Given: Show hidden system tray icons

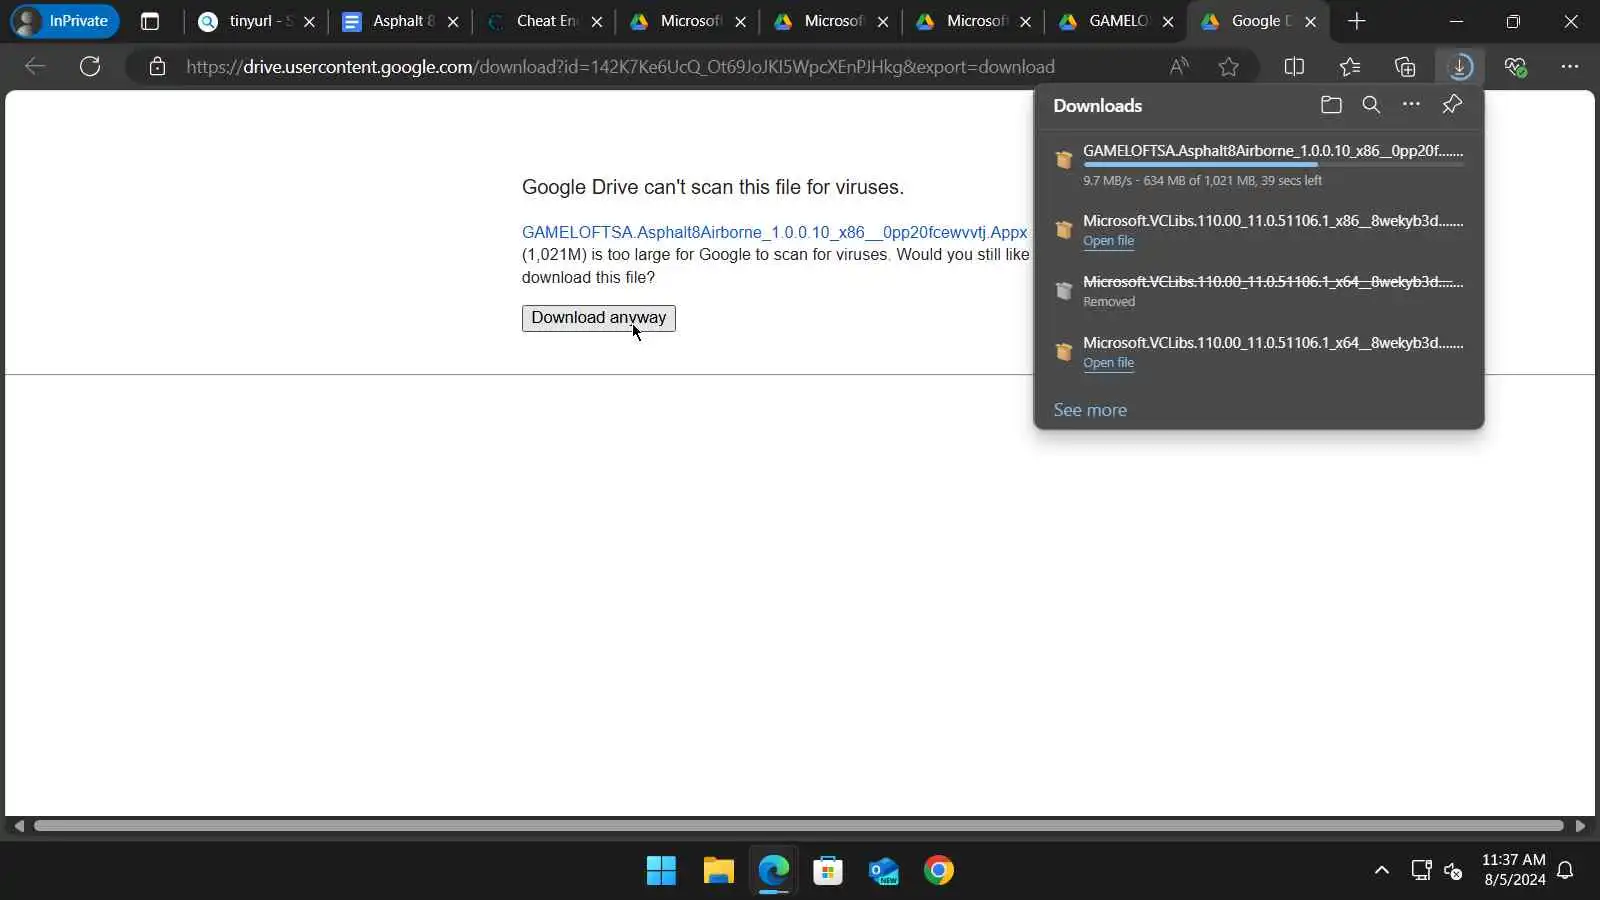Looking at the screenshot, I should tap(1382, 871).
